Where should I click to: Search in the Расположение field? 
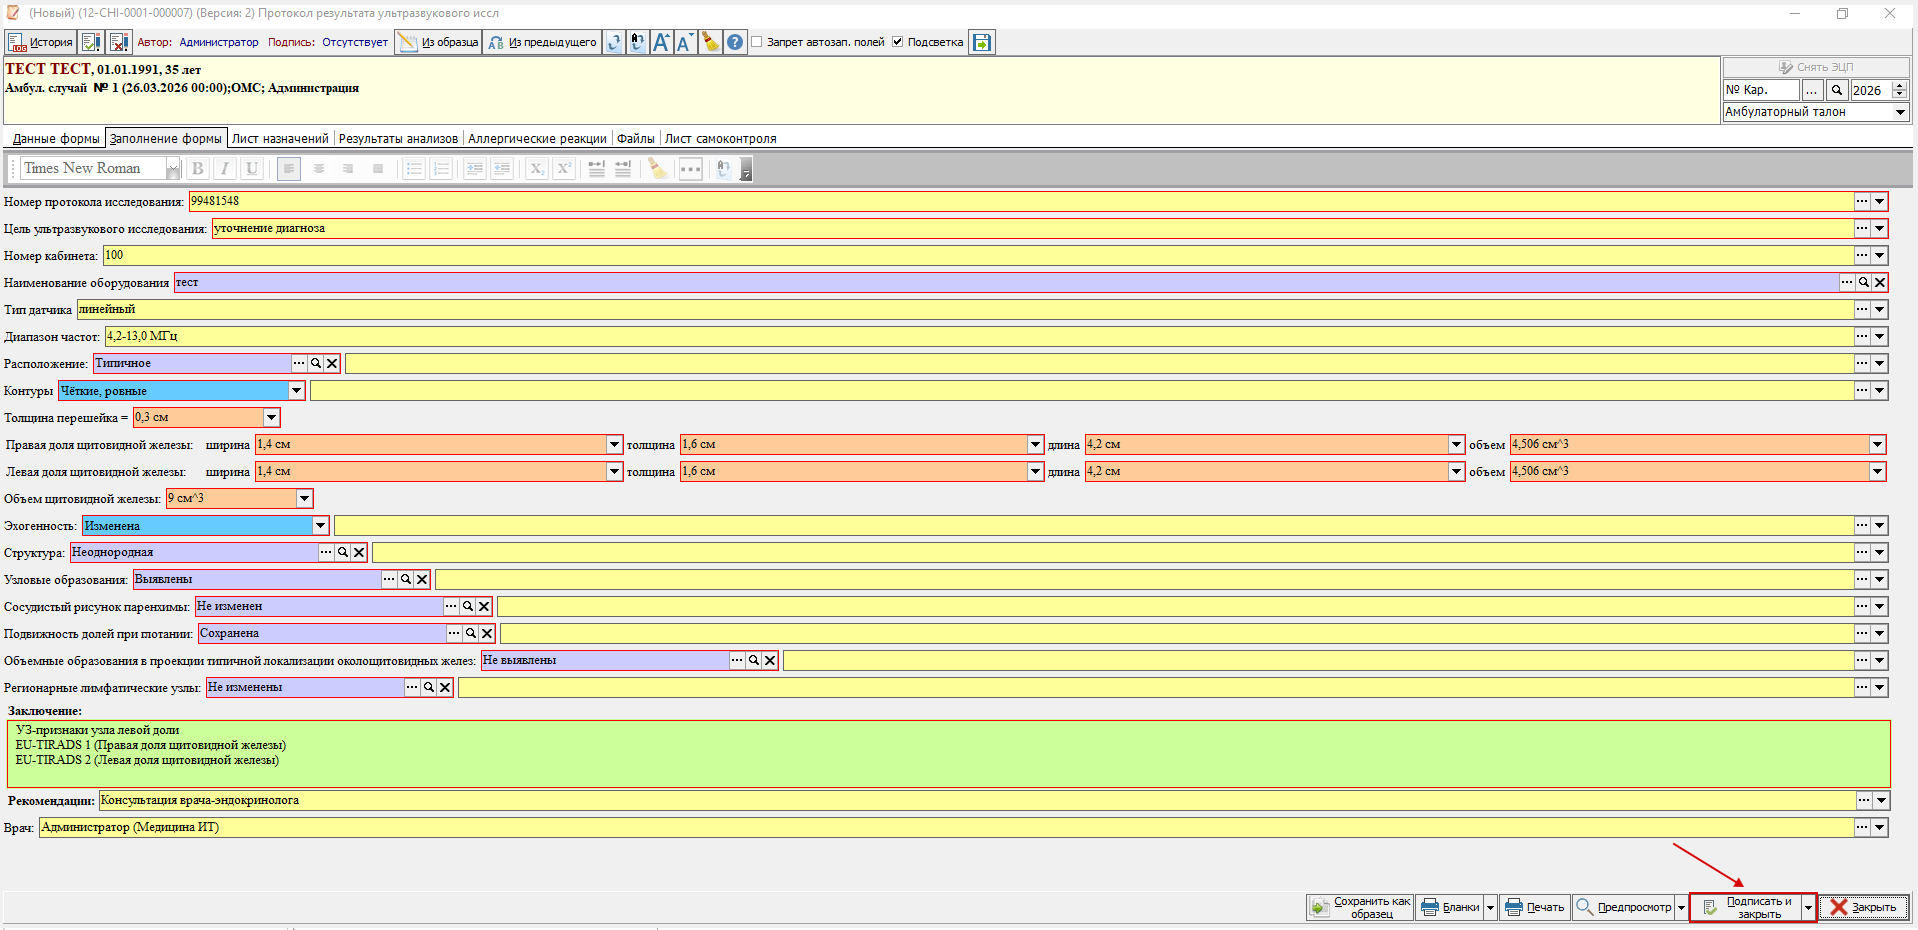click(316, 364)
